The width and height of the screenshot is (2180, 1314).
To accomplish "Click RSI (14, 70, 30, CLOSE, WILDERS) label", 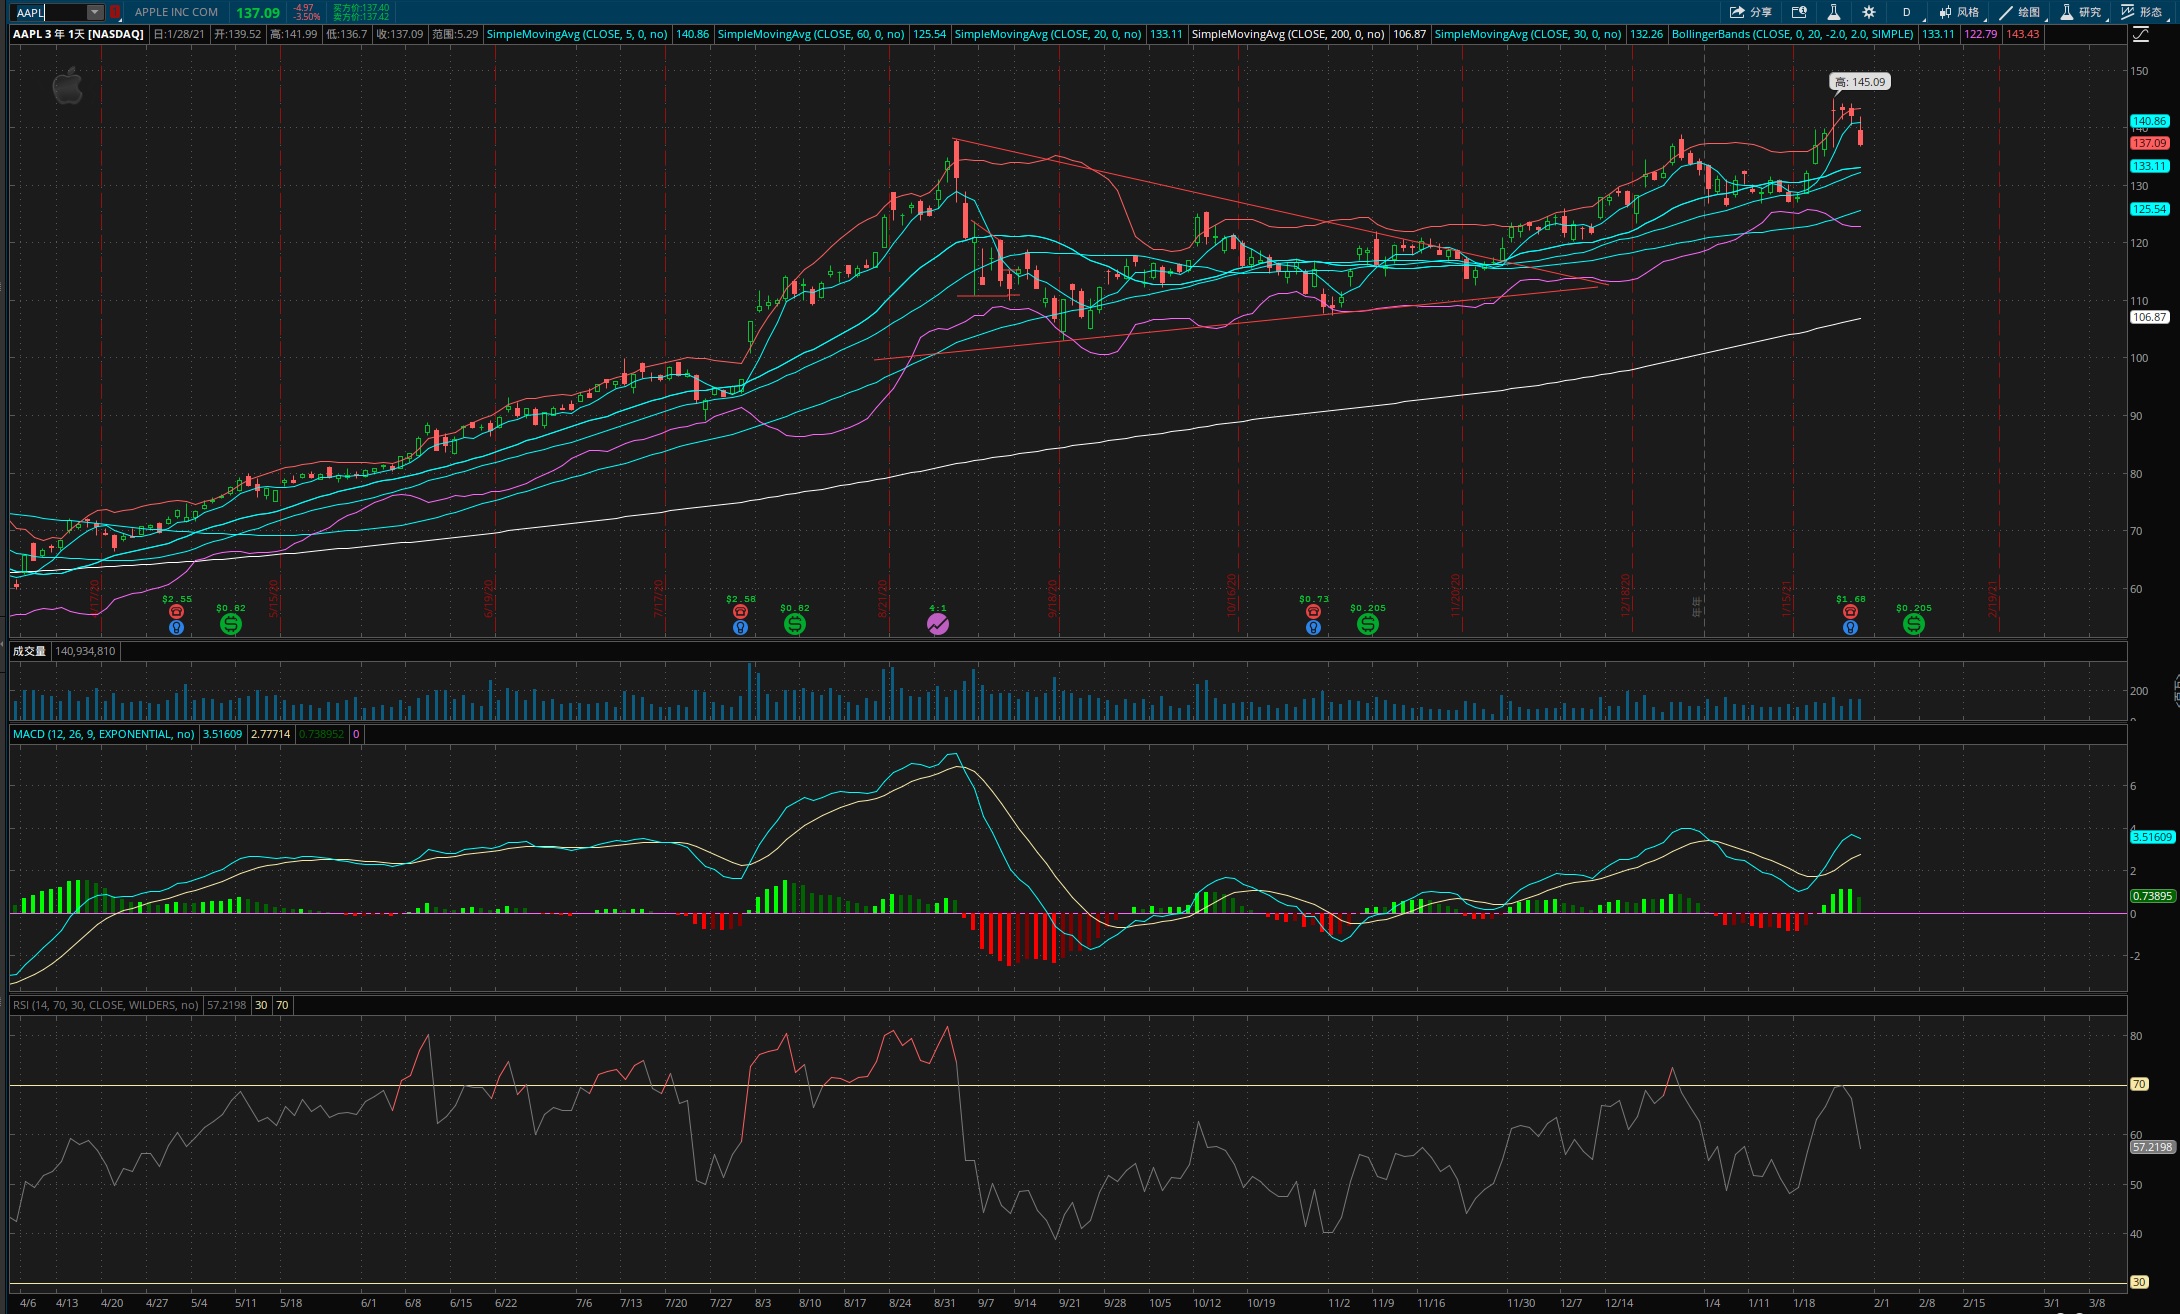I will click(x=106, y=1005).
